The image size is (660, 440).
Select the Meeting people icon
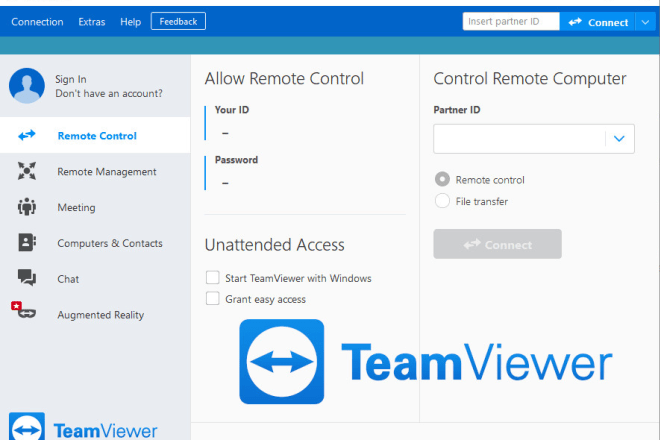pos(27,208)
